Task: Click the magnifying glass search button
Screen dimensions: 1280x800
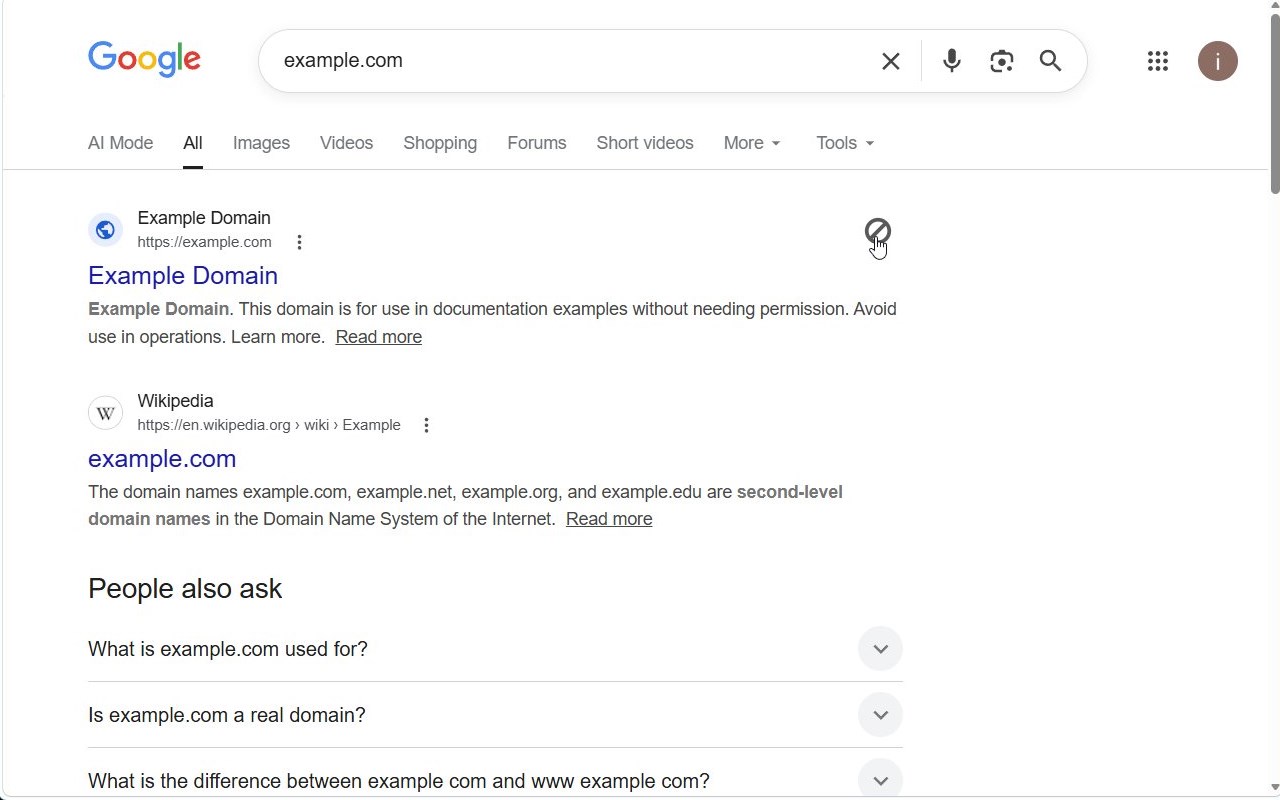Action: (x=1050, y=61)
